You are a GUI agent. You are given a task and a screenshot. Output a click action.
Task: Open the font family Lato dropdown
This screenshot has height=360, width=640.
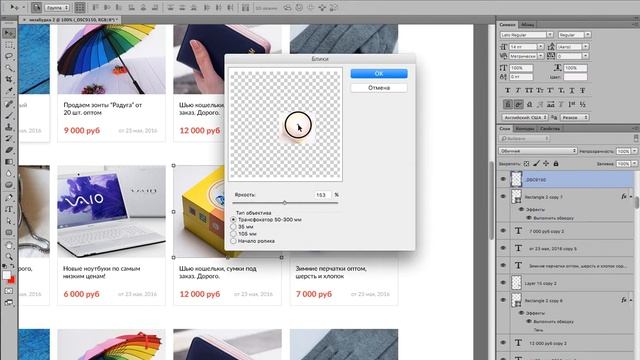(x=550, y=35)
